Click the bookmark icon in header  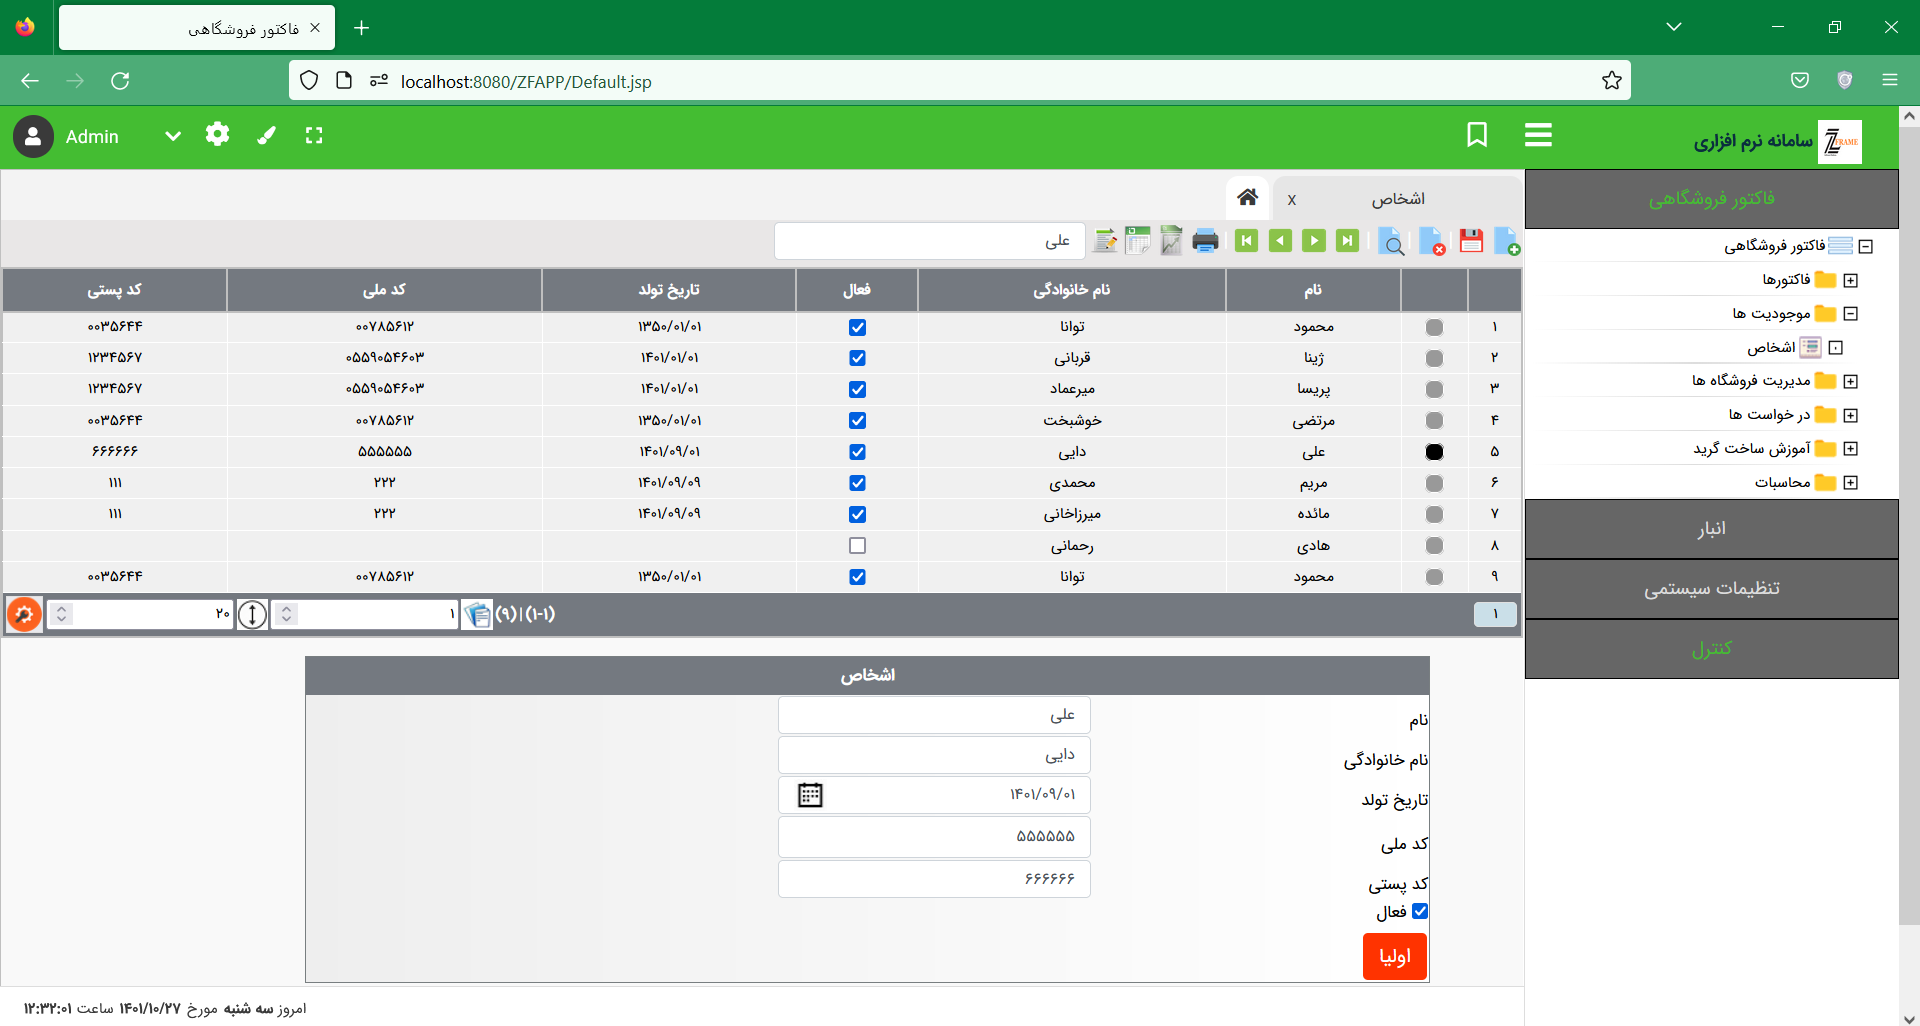click(x=1477, y=135)
